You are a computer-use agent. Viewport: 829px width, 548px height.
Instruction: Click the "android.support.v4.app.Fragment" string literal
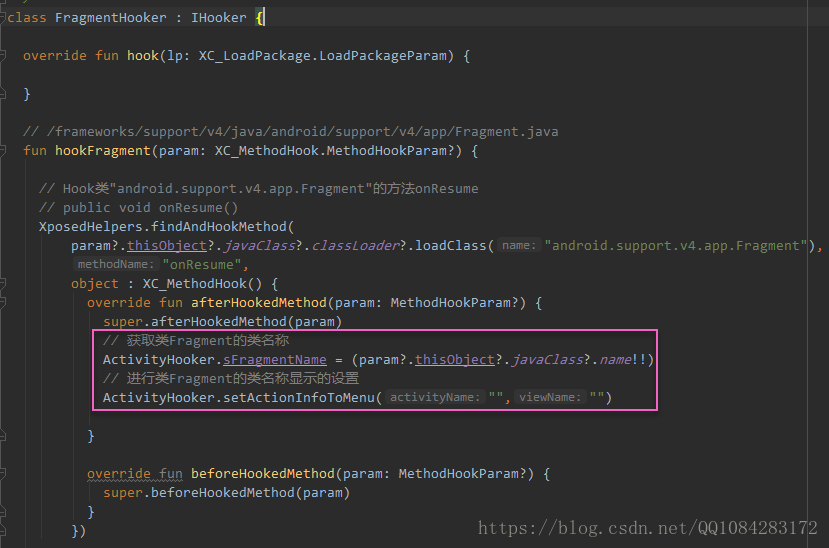click(x=676, y=246)
